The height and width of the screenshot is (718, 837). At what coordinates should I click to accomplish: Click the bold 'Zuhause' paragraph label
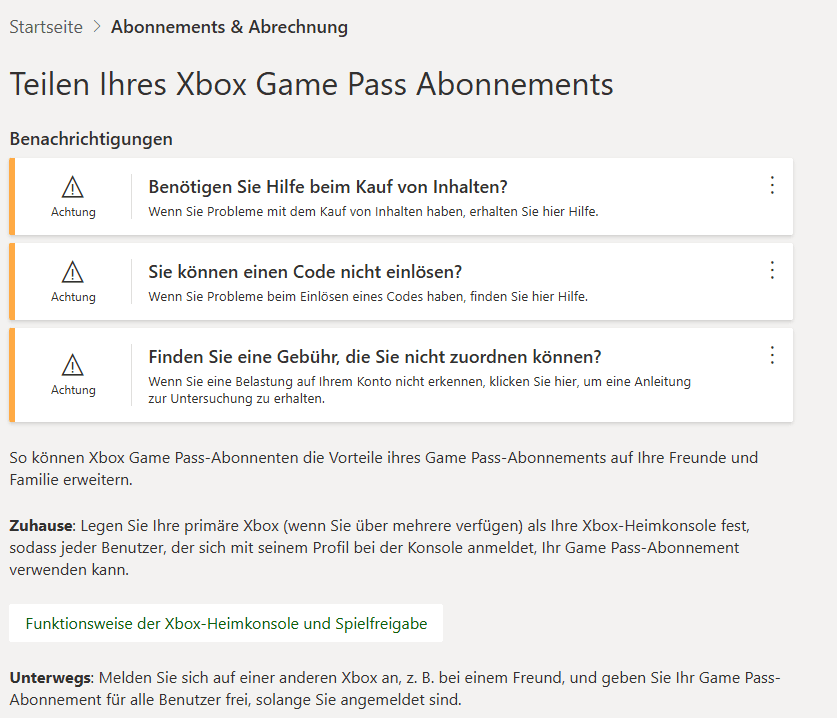(x=42, y=525)
